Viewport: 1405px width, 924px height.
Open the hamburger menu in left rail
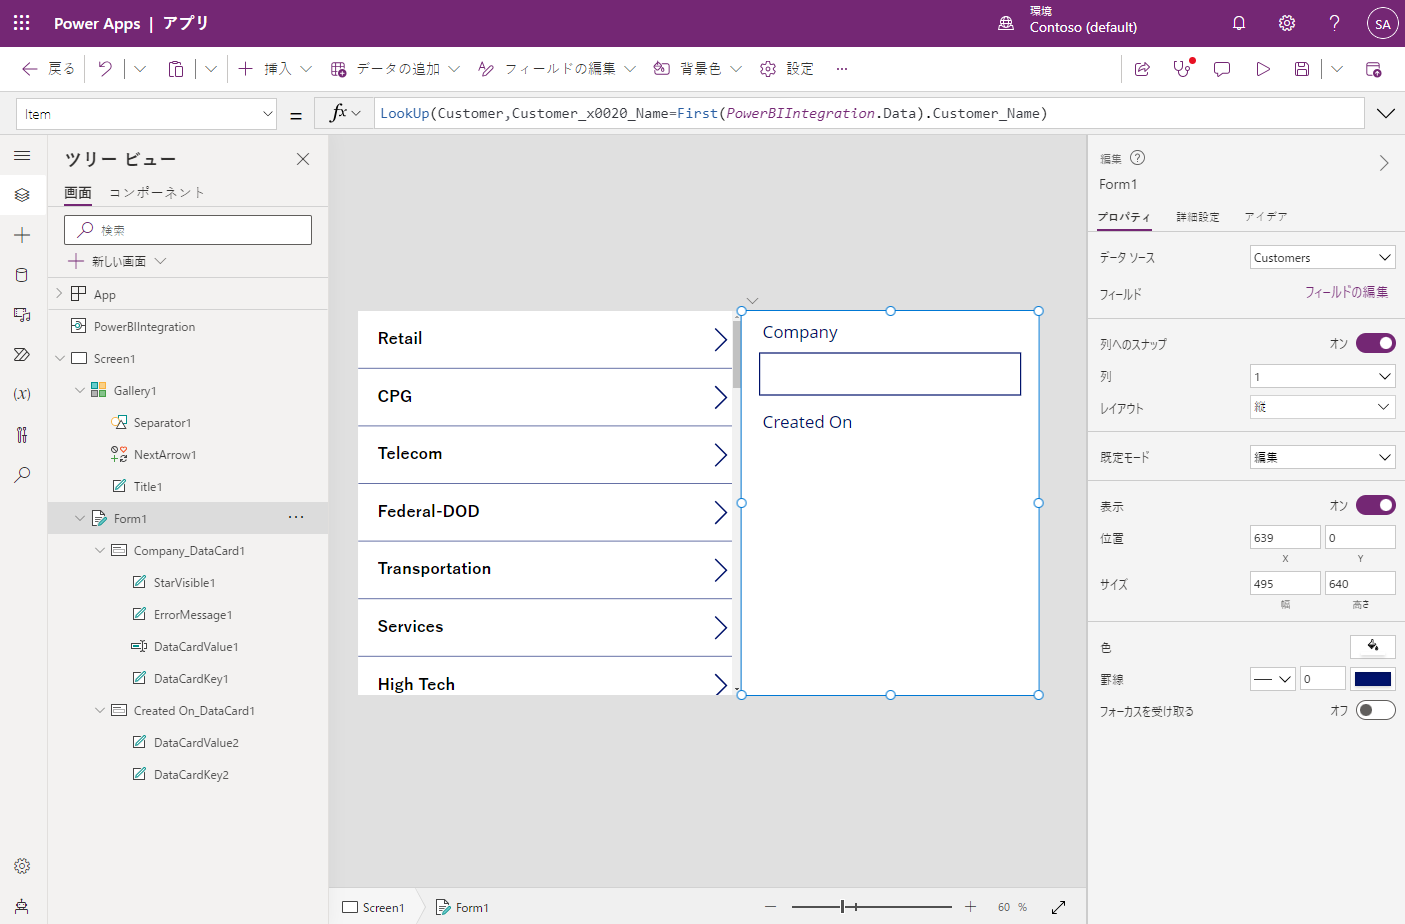(x=22, y=156)
